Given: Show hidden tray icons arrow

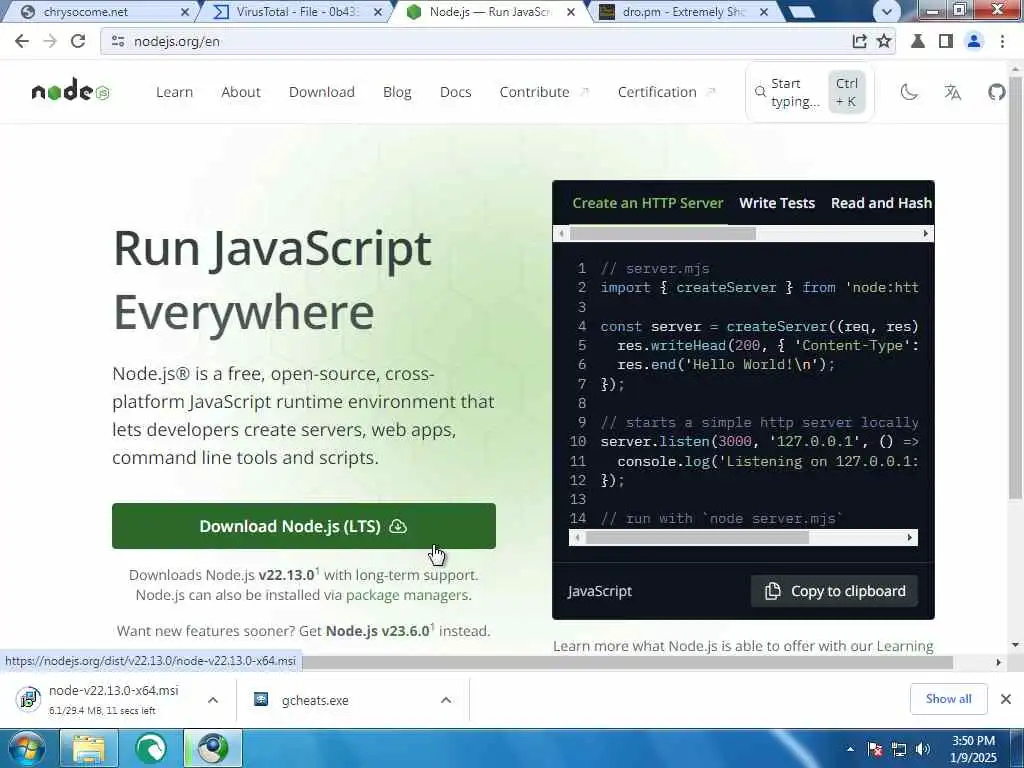Looking at the screenshot, I should tap(850, 749).
